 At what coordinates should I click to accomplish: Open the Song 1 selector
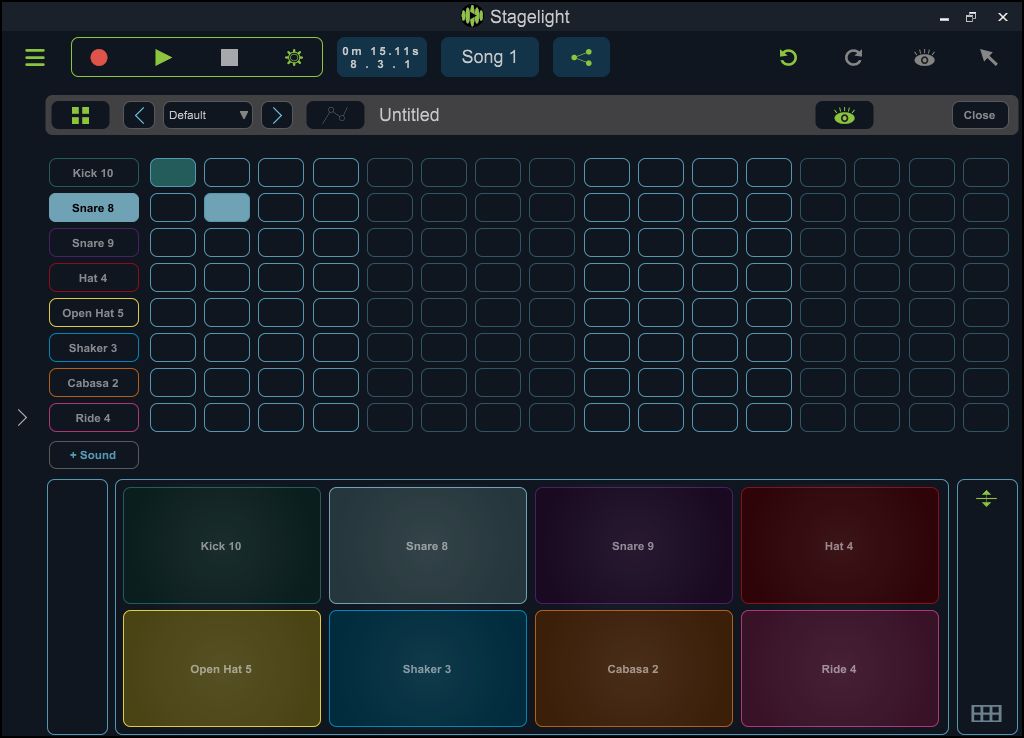point(489,57)
